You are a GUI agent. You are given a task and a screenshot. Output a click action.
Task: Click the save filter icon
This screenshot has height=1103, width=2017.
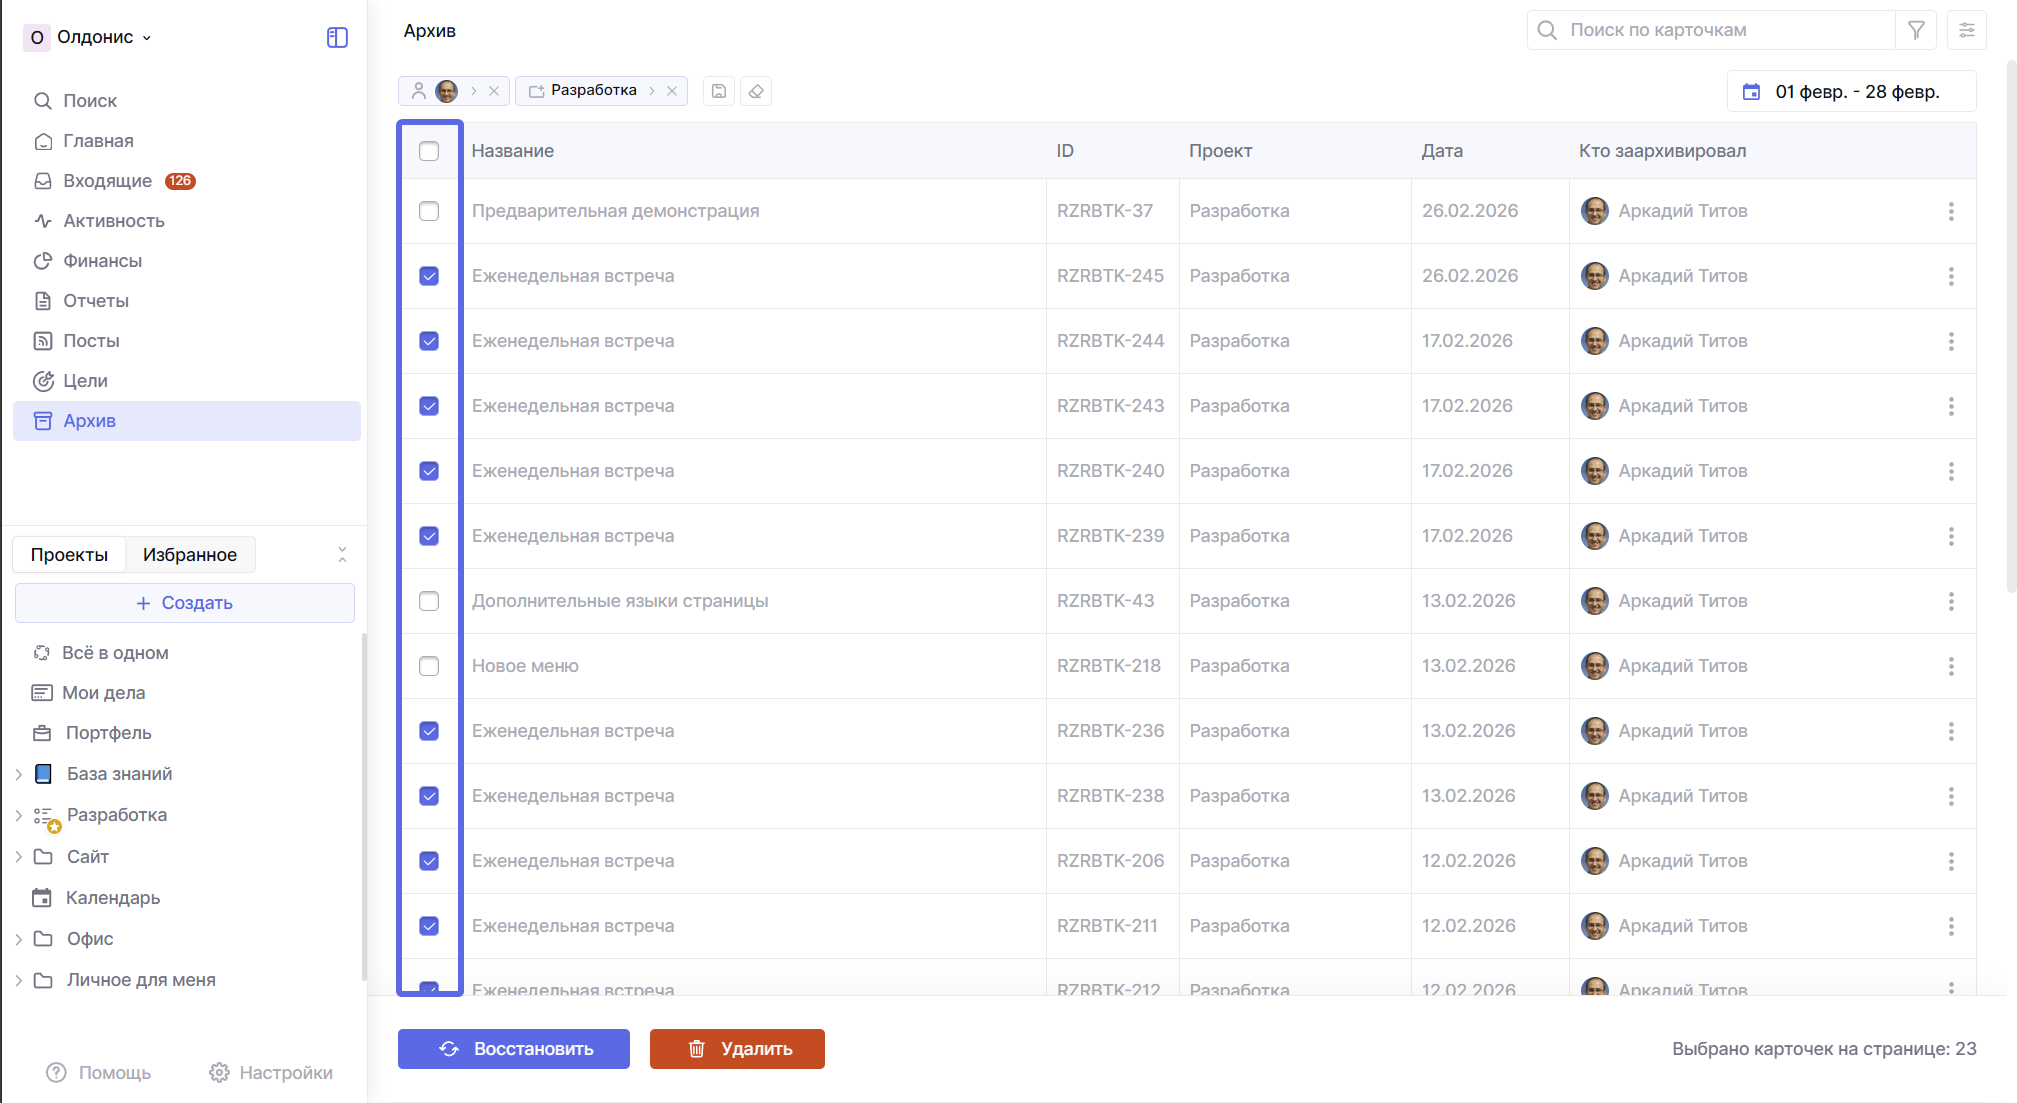coord(719,91)
